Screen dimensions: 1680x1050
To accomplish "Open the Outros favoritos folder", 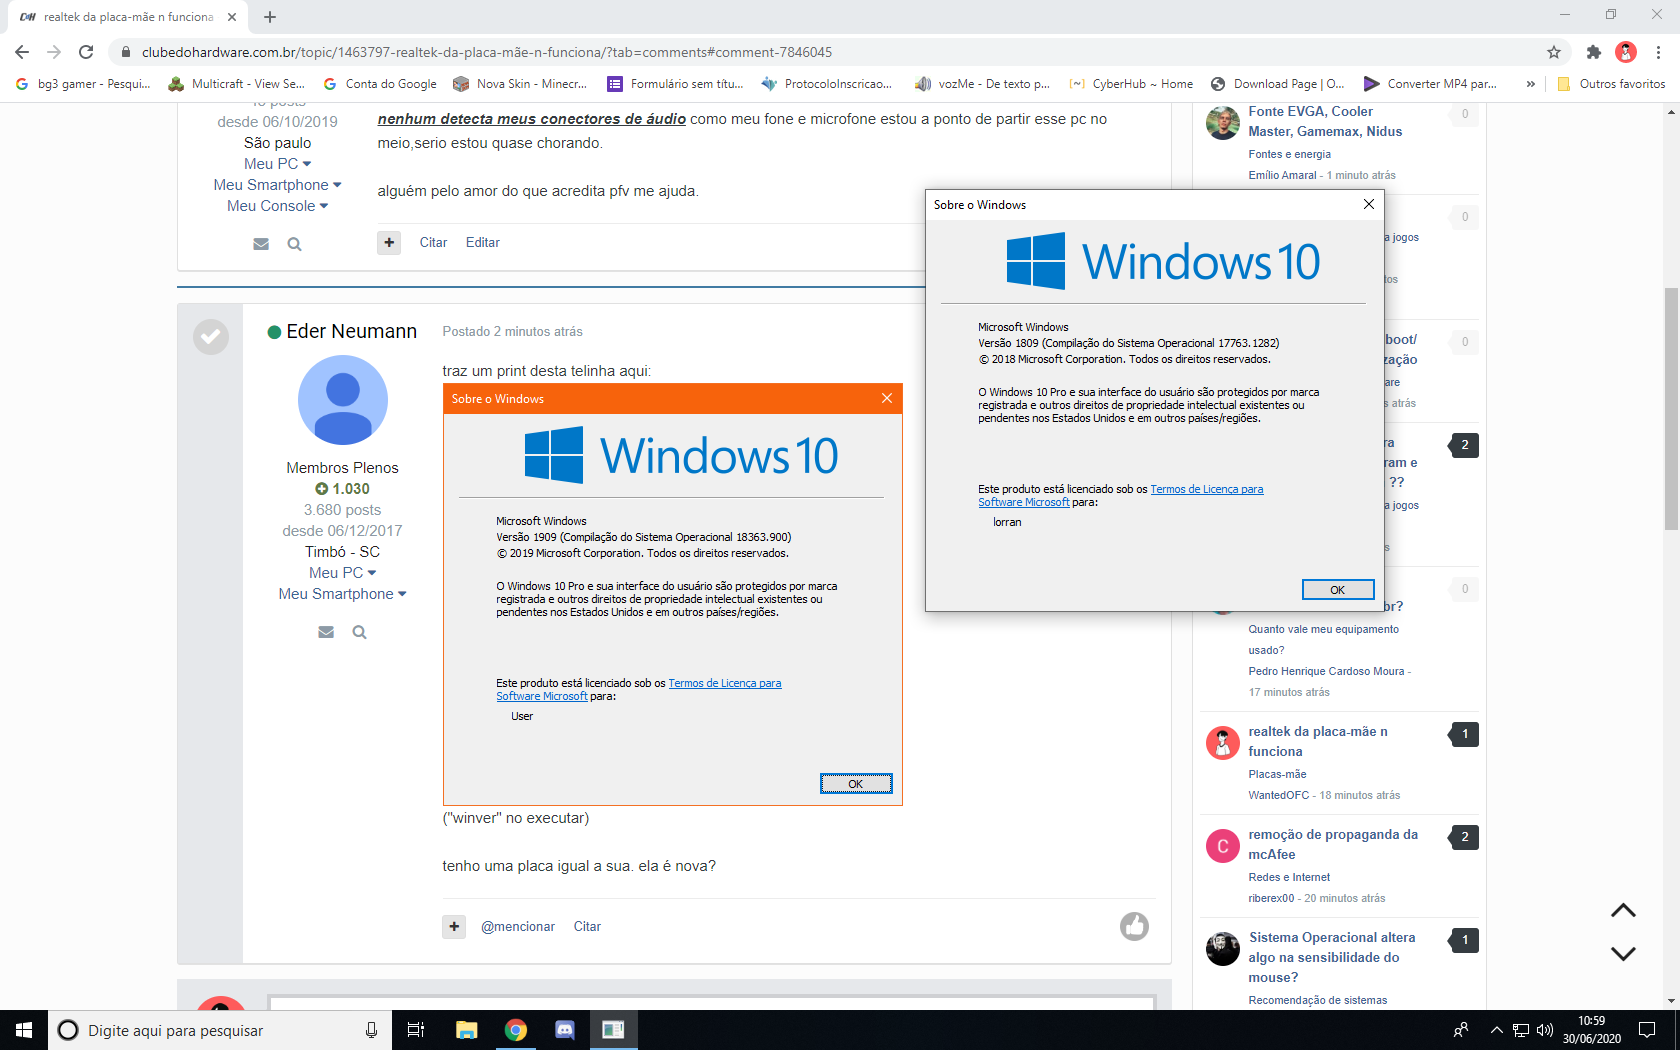I will click(1611, 84).
